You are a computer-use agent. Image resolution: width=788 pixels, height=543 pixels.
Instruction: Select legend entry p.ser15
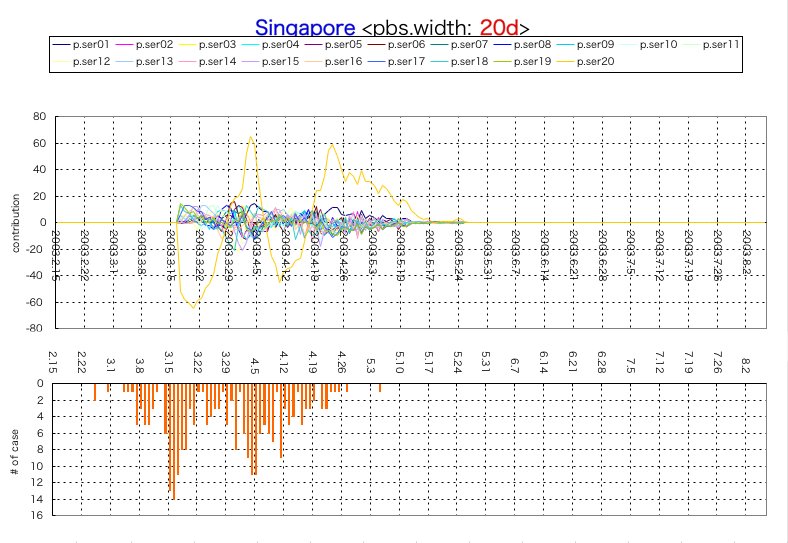click(x=270, y=61)
